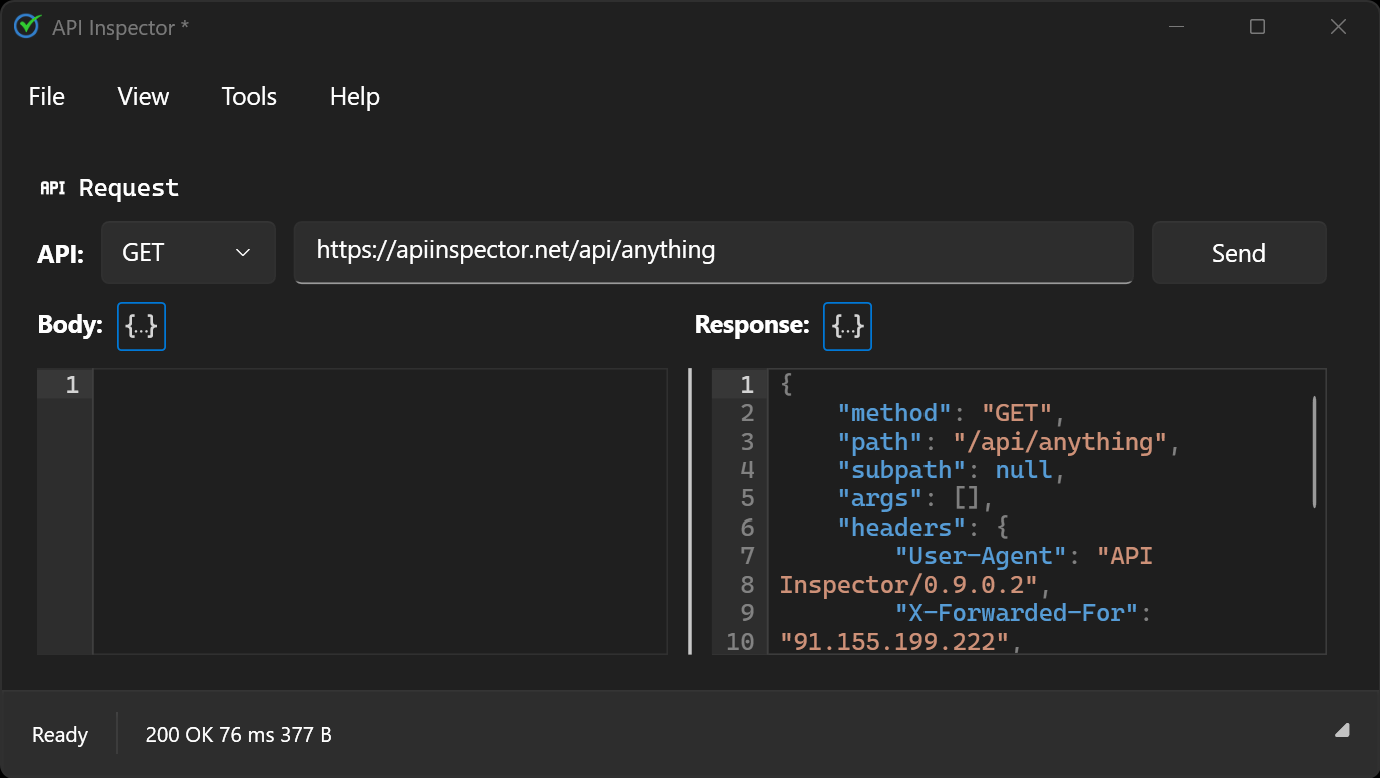Send the API request
This screenshot has width=1380, height=778.
pos(1239,253)
